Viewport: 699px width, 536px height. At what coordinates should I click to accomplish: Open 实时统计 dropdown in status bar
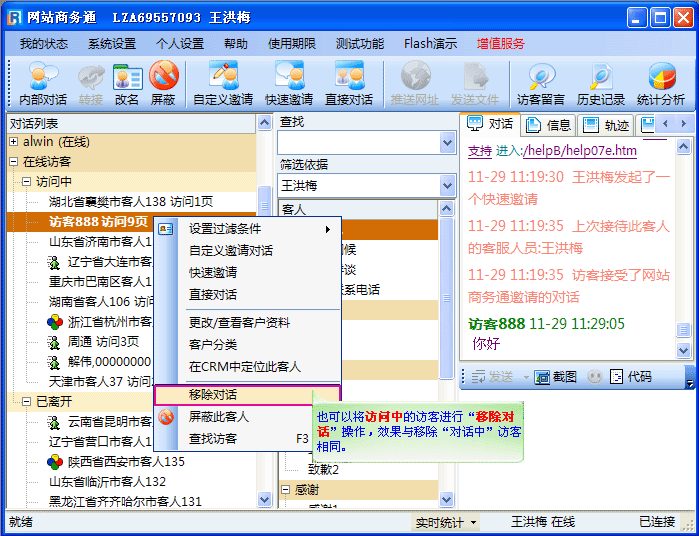(445, 522)
